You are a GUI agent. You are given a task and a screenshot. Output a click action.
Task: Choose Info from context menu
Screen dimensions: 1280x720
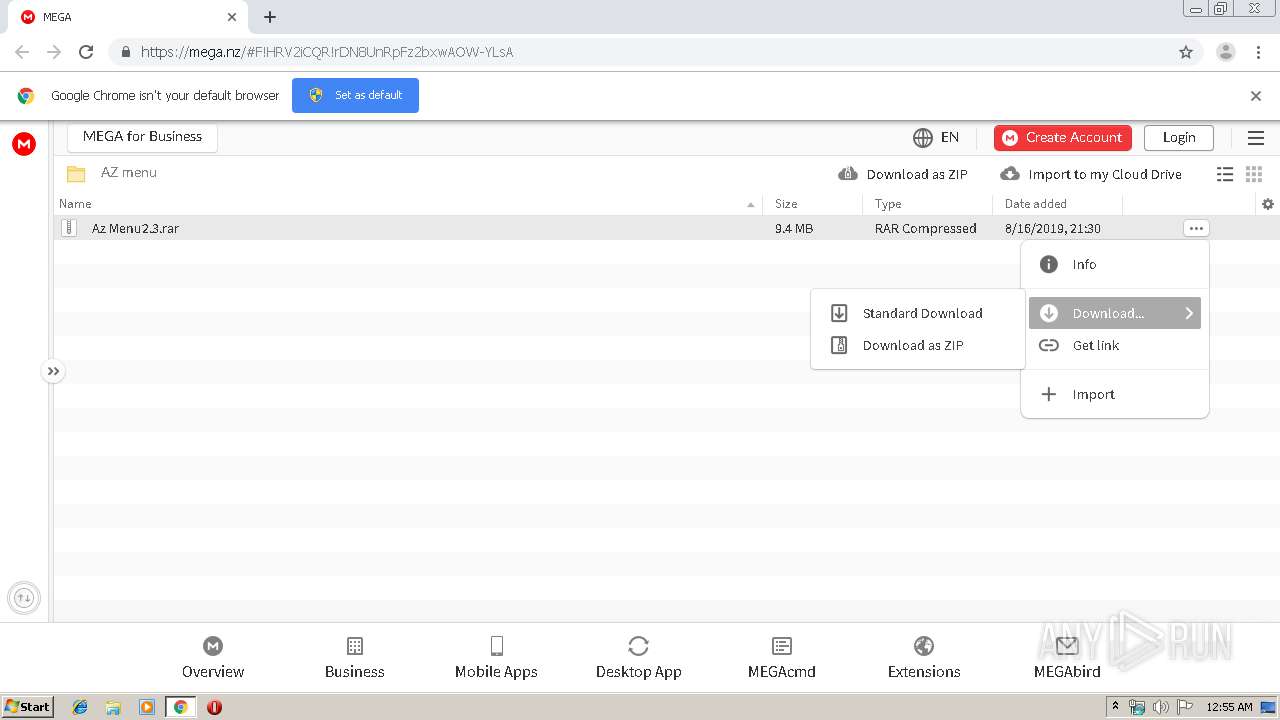point(1115,265)
